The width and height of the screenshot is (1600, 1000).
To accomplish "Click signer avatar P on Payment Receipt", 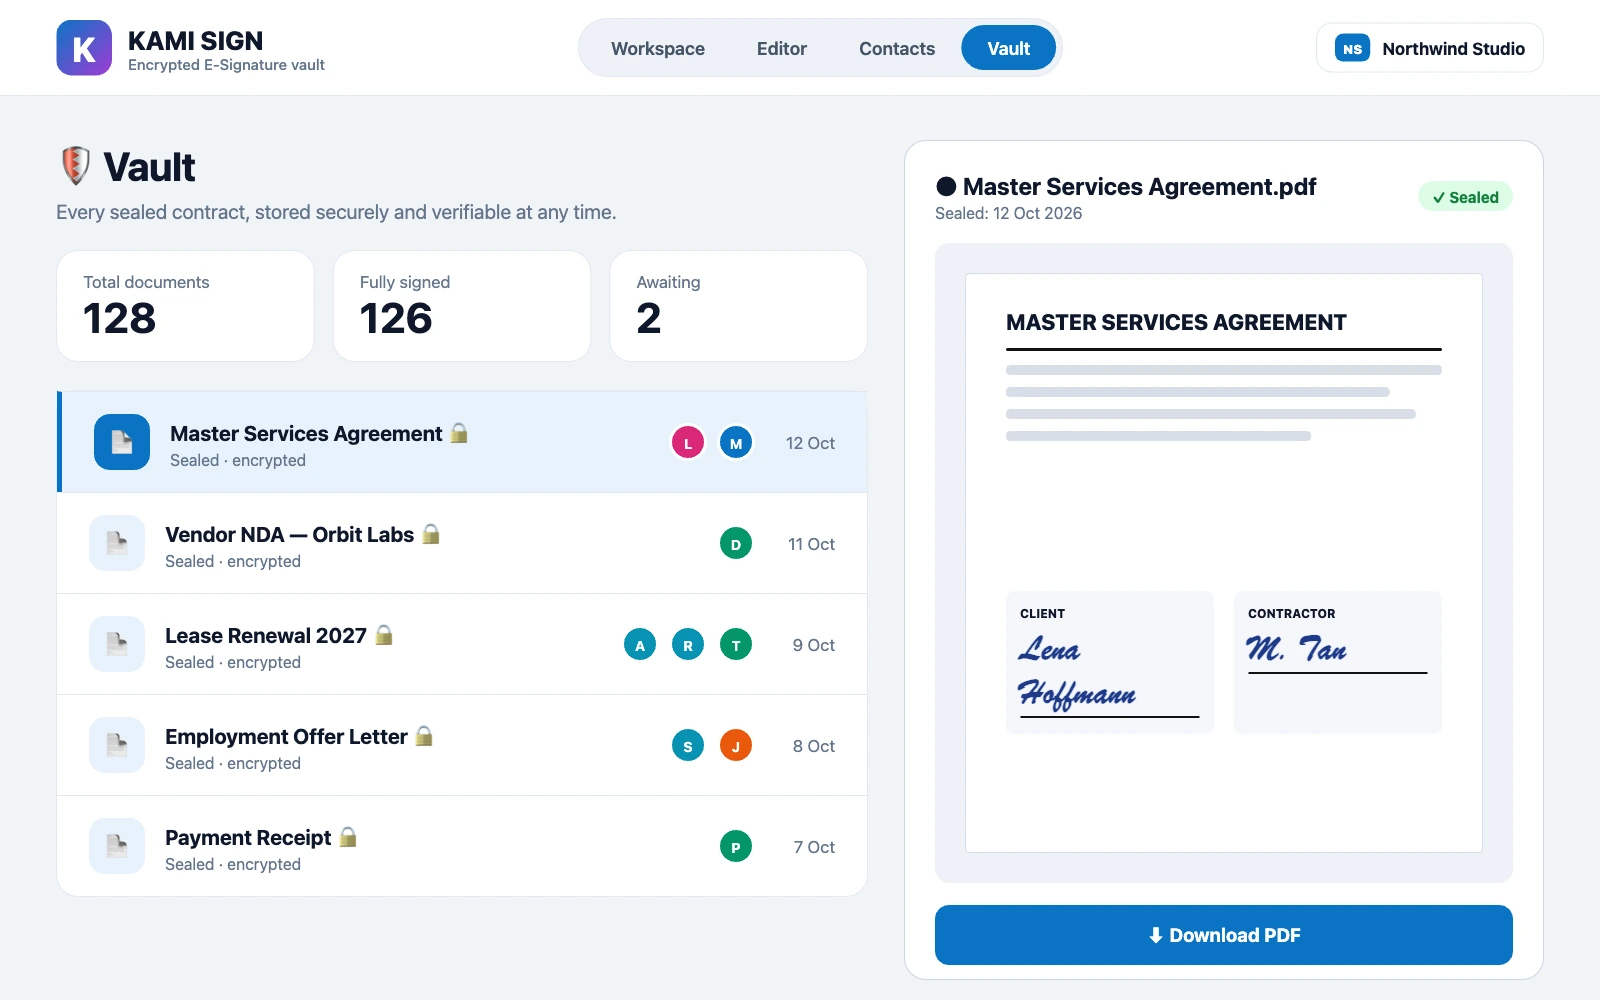I will 736,846.
